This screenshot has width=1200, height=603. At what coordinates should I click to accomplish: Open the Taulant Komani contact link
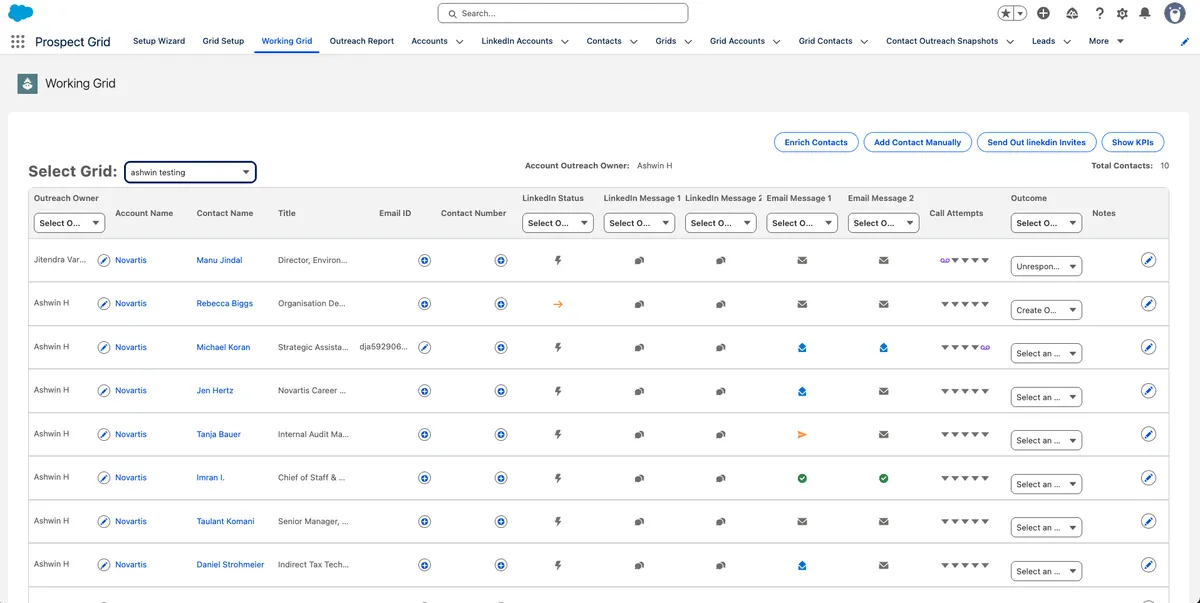225,521
